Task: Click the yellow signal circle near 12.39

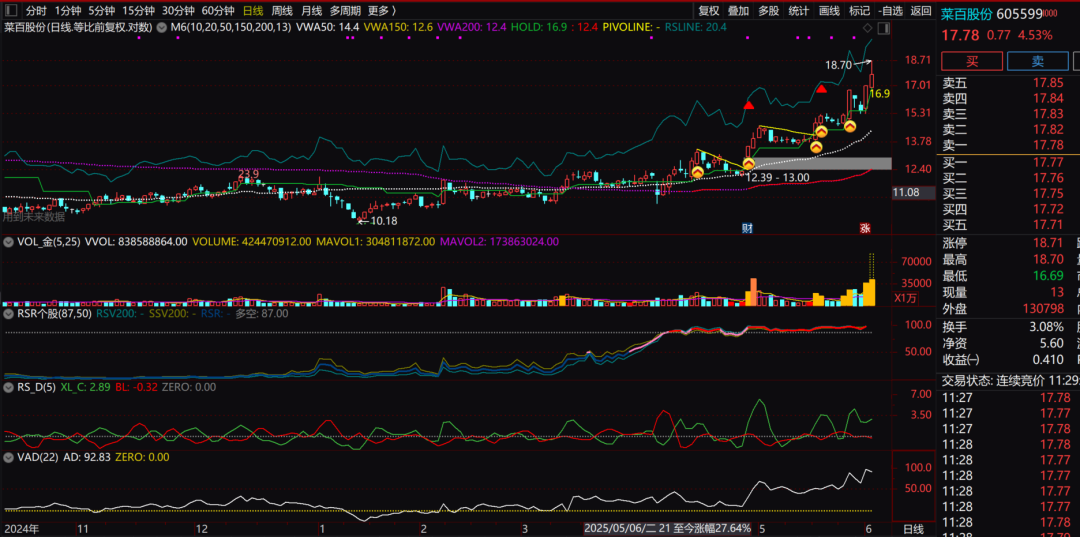Action: 748,164
